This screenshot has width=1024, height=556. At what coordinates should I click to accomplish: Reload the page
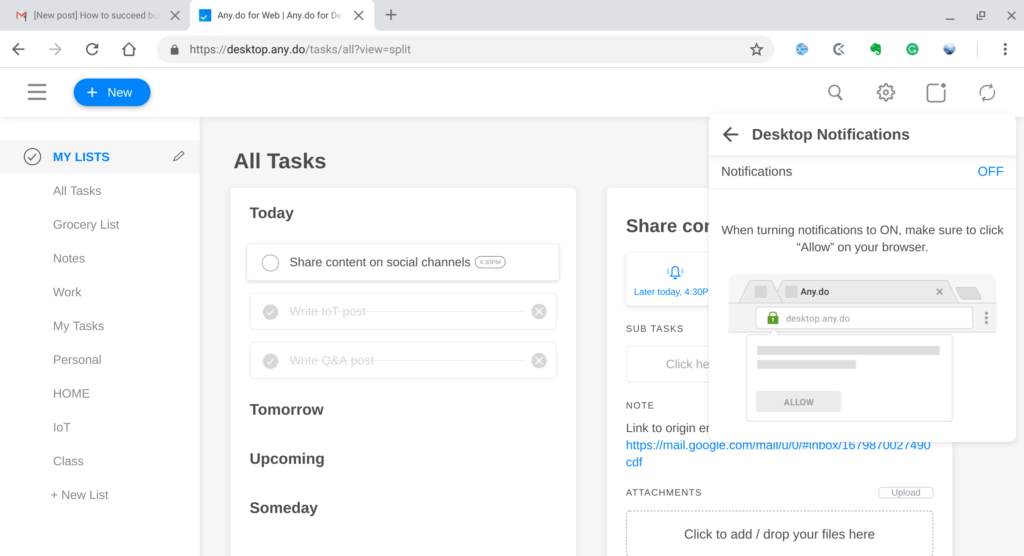point(92,49)
